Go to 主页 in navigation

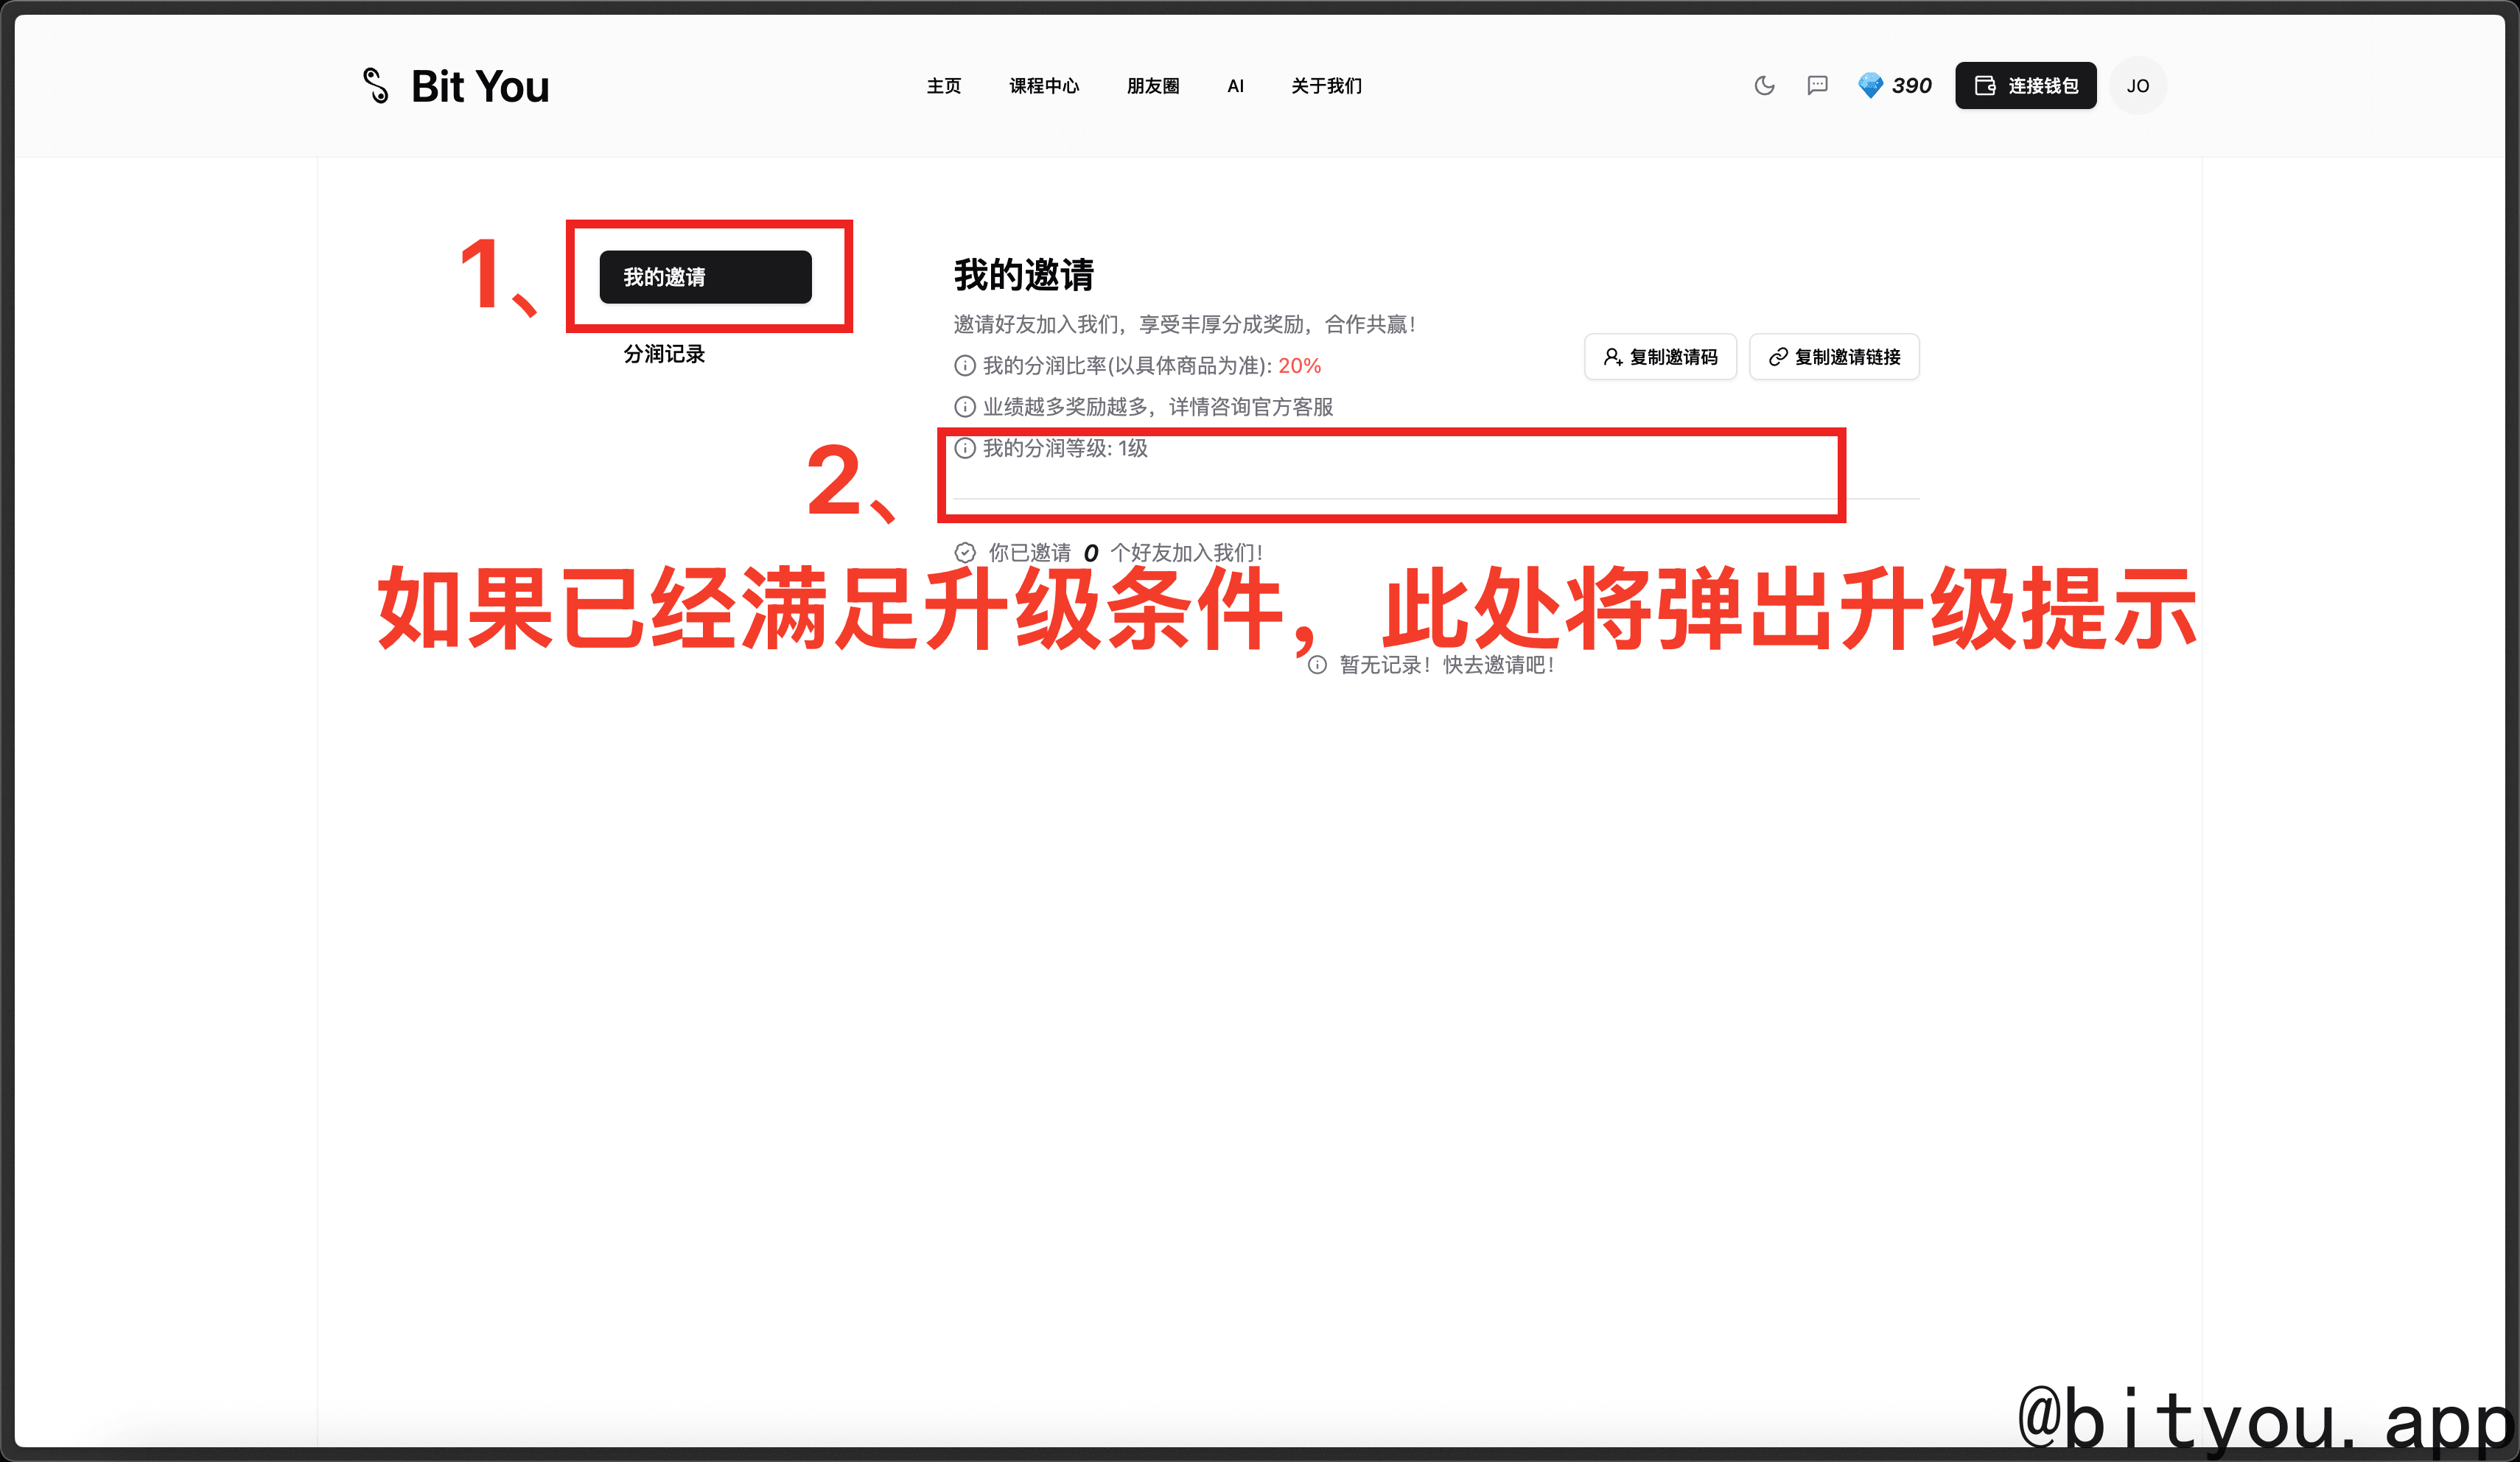pyautogui.click(x=943, y=86)
